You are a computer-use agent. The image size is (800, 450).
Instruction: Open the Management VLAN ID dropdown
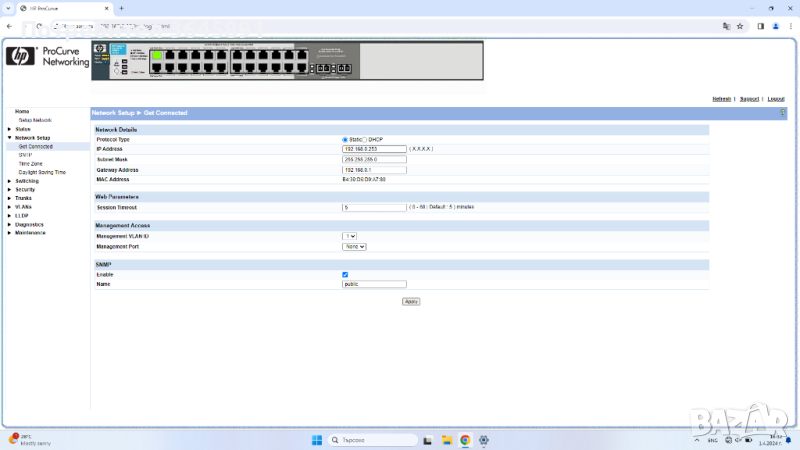tap(349, 236)
